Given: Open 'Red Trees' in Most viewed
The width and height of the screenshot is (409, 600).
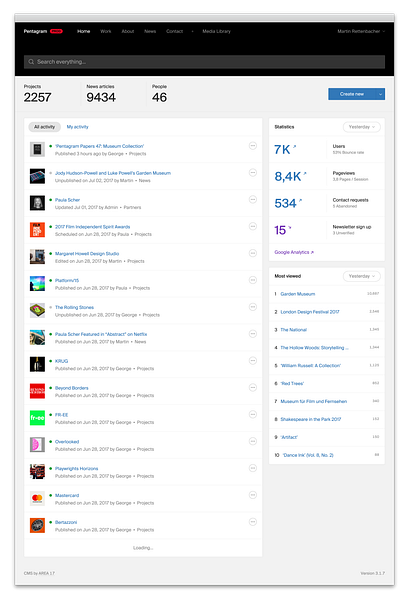Looking at the screenshot, I should tap(292, 383).
